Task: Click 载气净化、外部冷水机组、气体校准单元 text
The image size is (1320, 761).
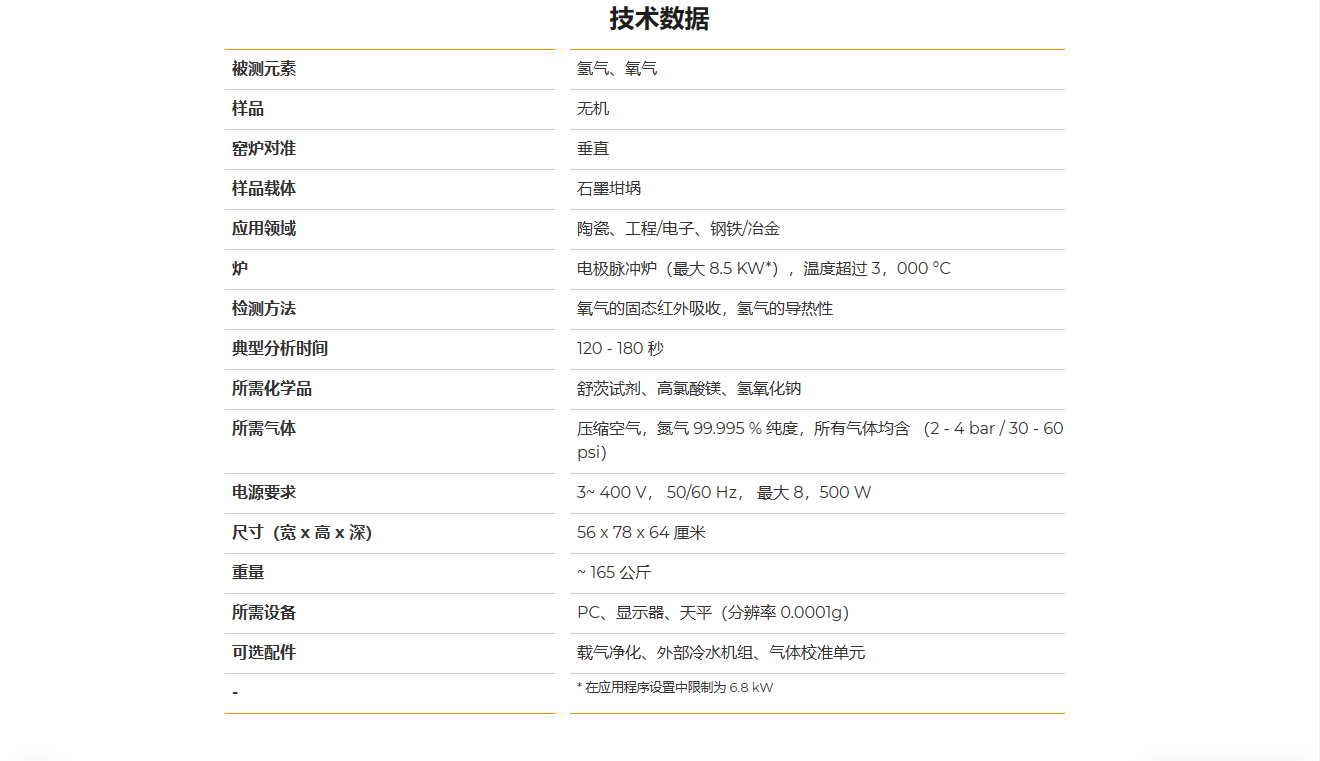Action: click(x=721, y=653)
